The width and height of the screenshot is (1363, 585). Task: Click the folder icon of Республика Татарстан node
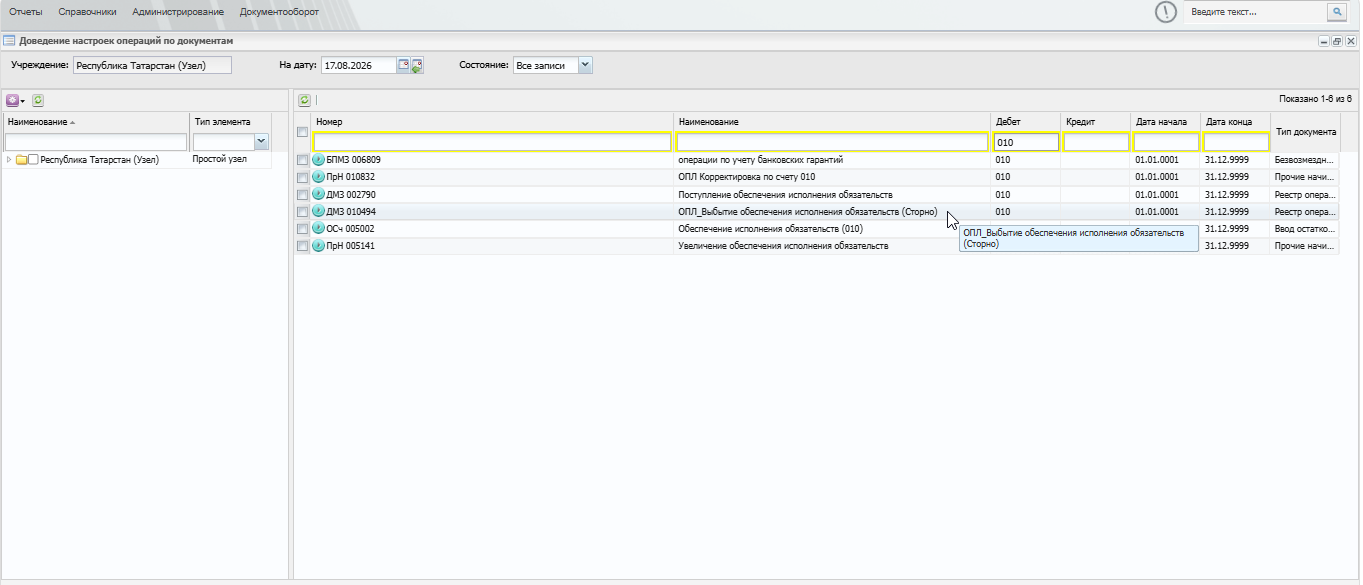[x=21, y=160]
